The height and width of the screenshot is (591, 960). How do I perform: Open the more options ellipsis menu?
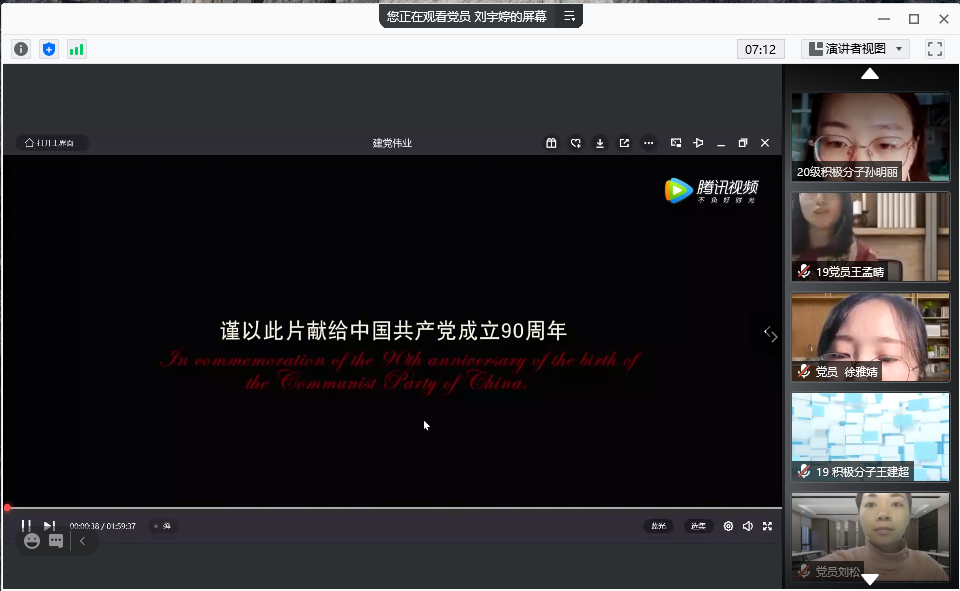point(648,143)
